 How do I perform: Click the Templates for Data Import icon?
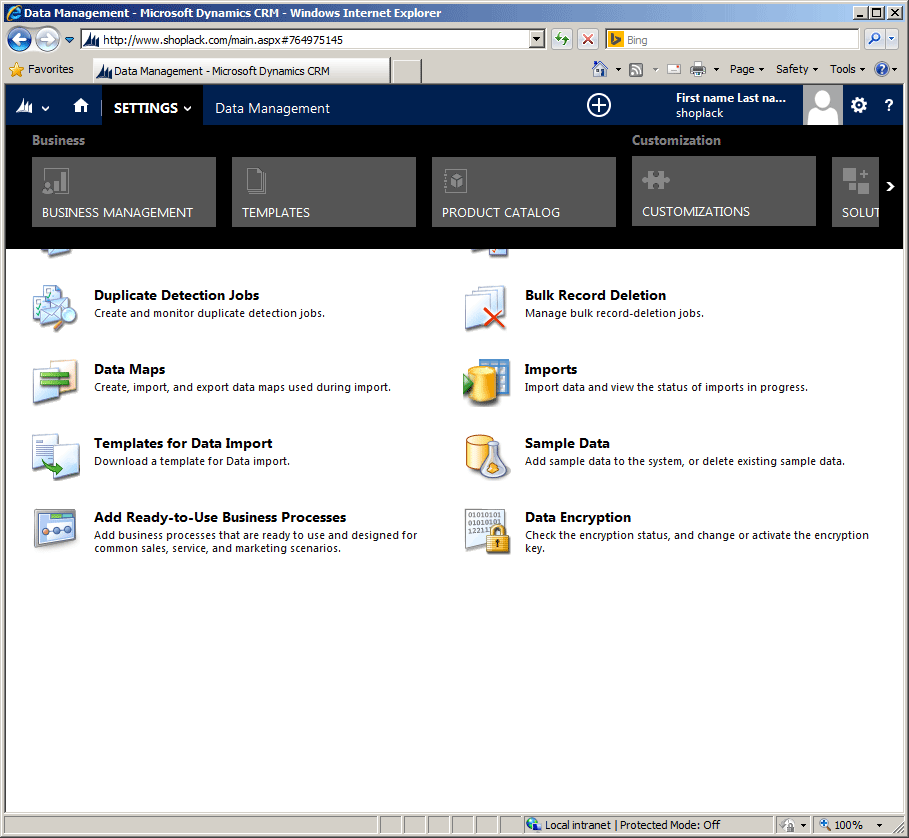56,456
